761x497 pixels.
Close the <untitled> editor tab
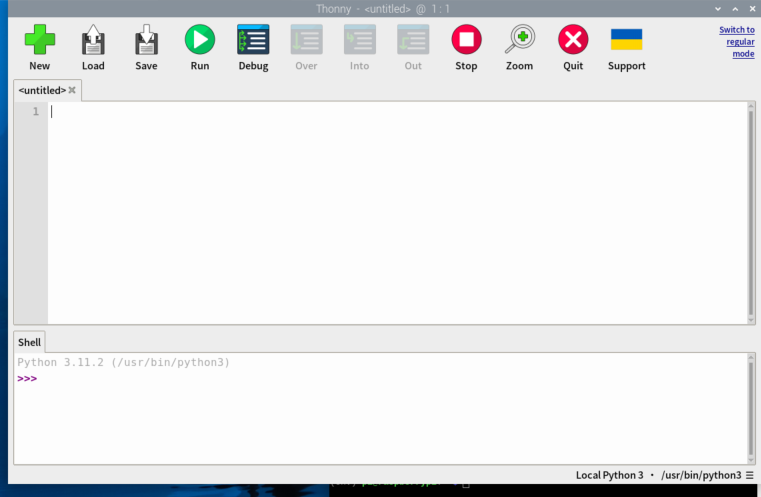click(72, 90)
